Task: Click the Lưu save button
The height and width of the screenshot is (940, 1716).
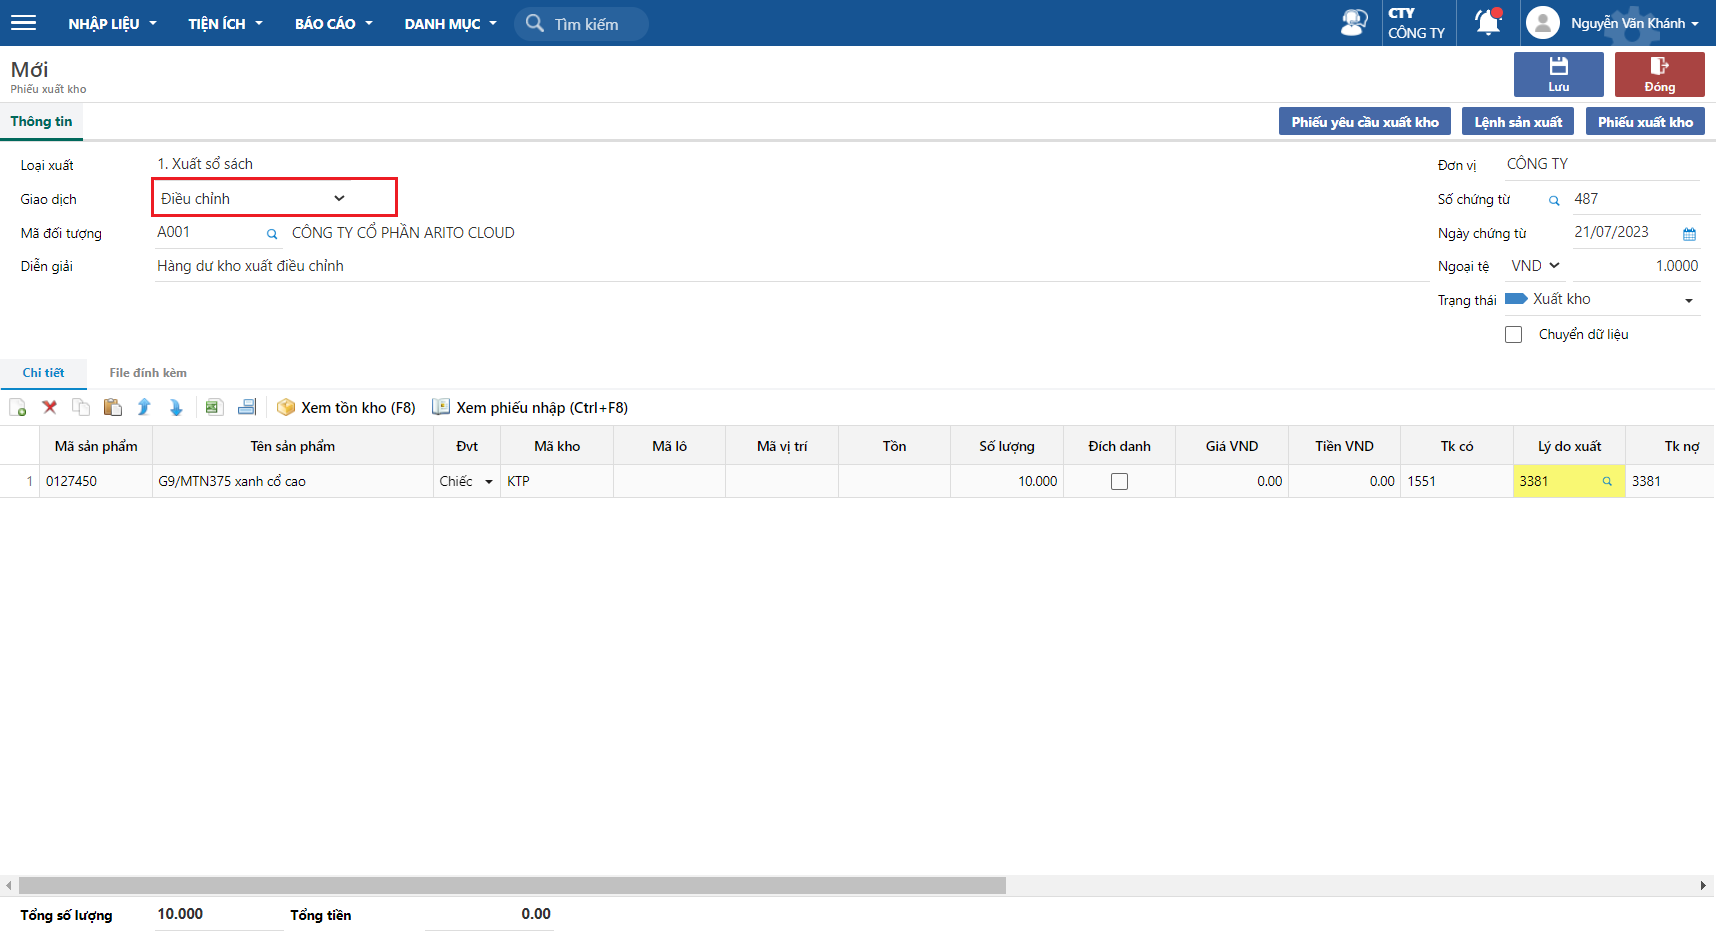Action: (1558, 74)
